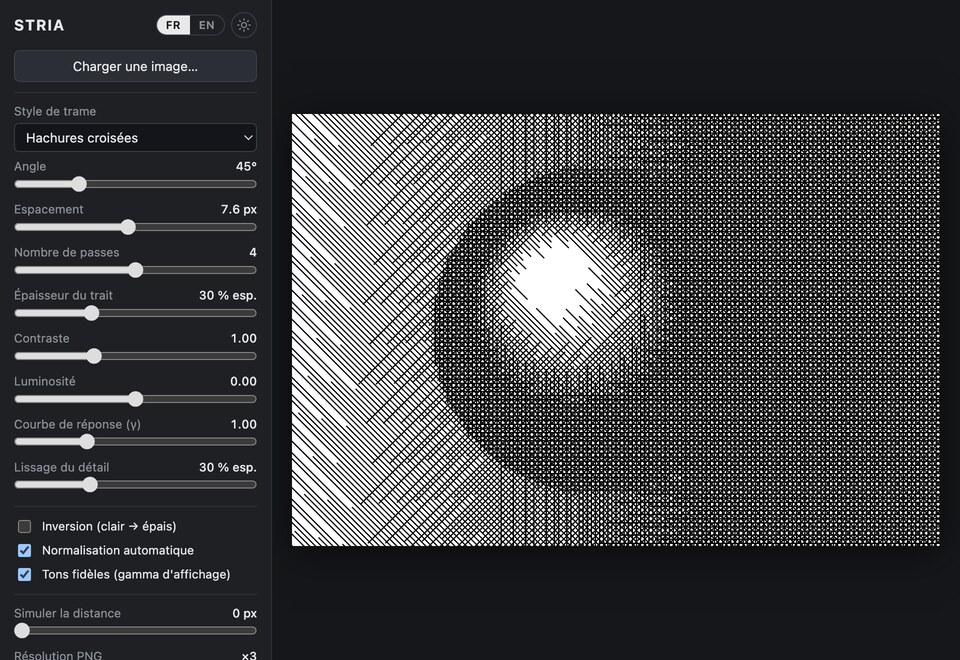
Task: Click the Angle slider
Action: (x=135, y=184)
